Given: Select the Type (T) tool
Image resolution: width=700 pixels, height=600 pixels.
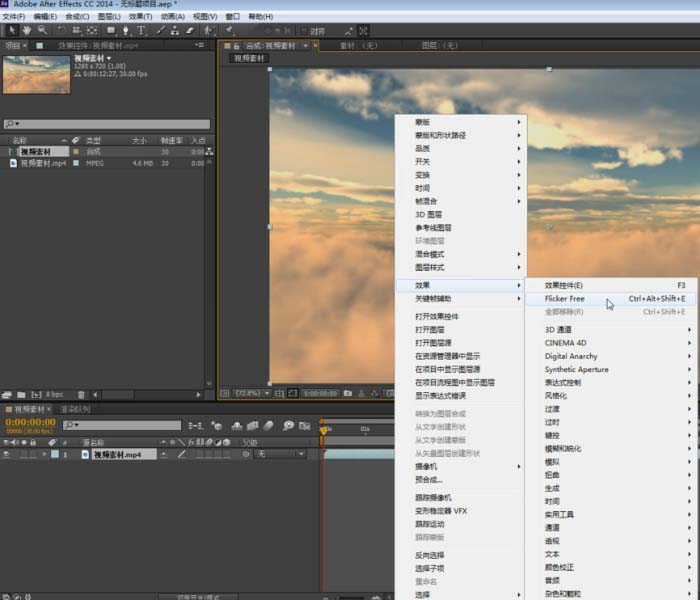Looking at the screenshot, I should tap(141, 31).
